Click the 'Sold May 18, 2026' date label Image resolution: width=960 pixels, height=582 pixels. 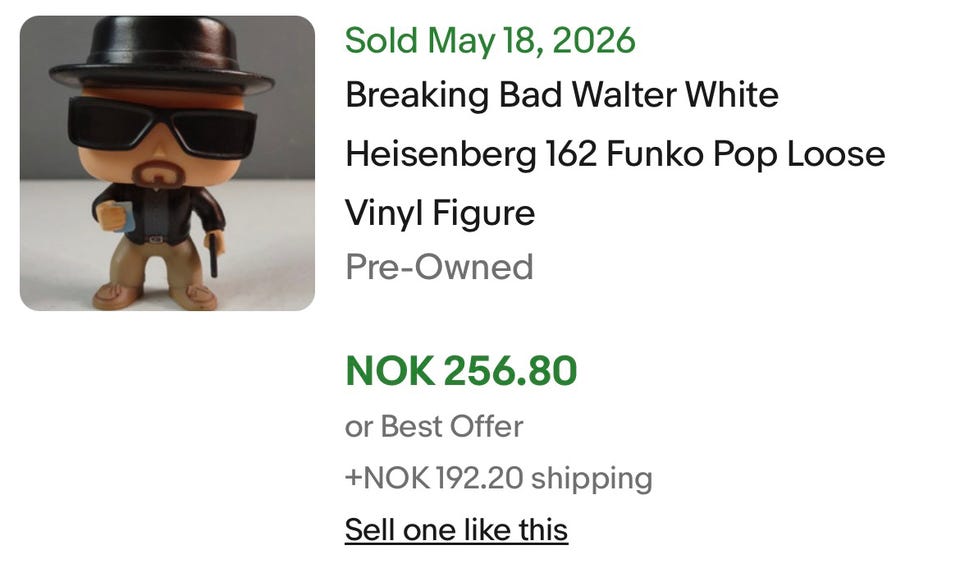[490, 41]
